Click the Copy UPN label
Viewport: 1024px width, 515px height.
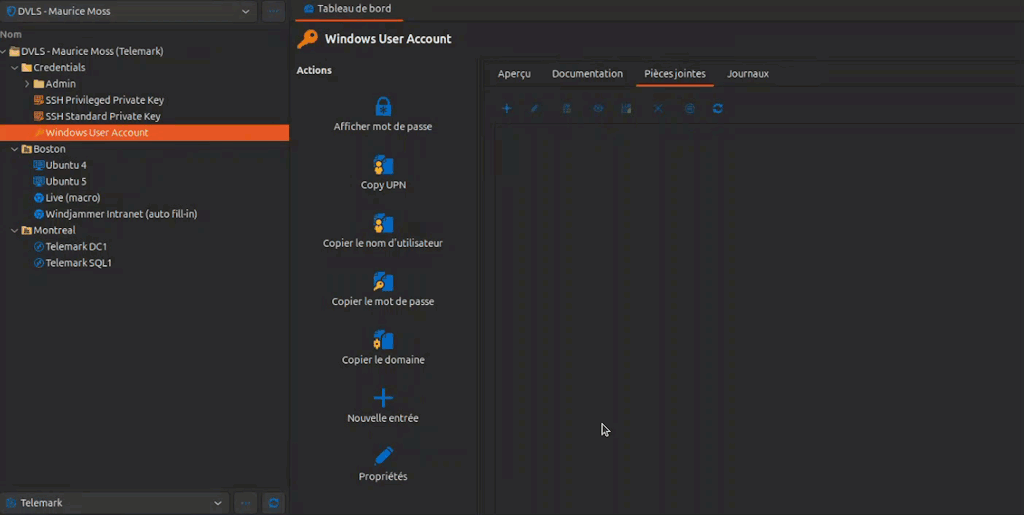[x=383, y=185]
